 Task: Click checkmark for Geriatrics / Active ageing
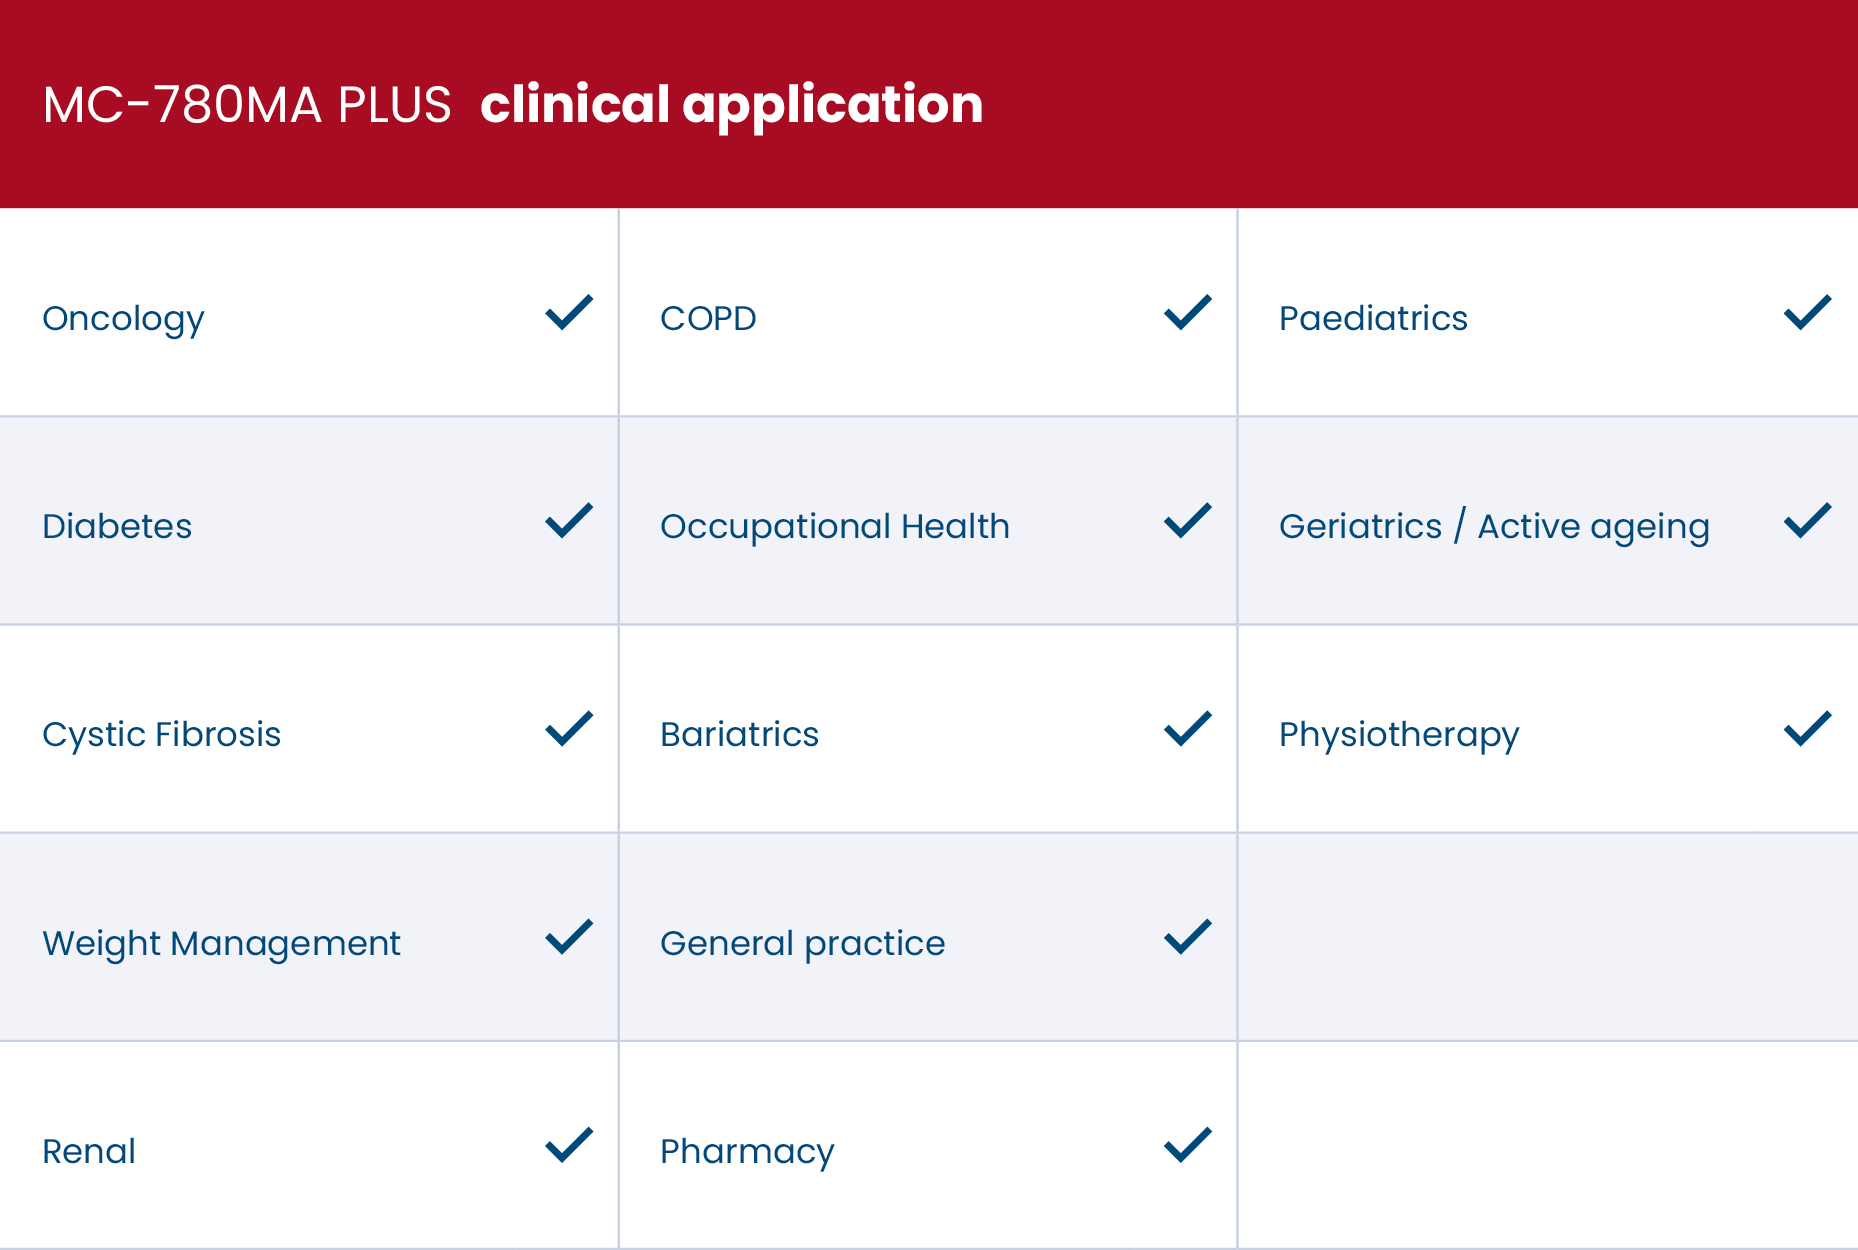pyautogui.click(x=1808, y=521)
